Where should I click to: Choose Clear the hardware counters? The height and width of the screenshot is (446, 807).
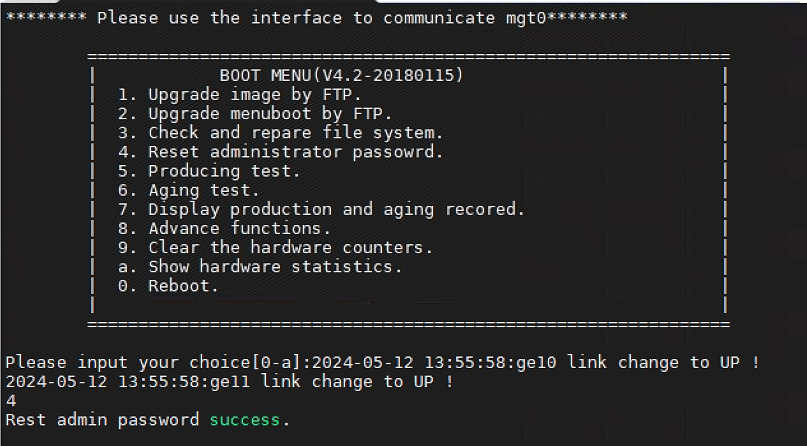(276, 247)
